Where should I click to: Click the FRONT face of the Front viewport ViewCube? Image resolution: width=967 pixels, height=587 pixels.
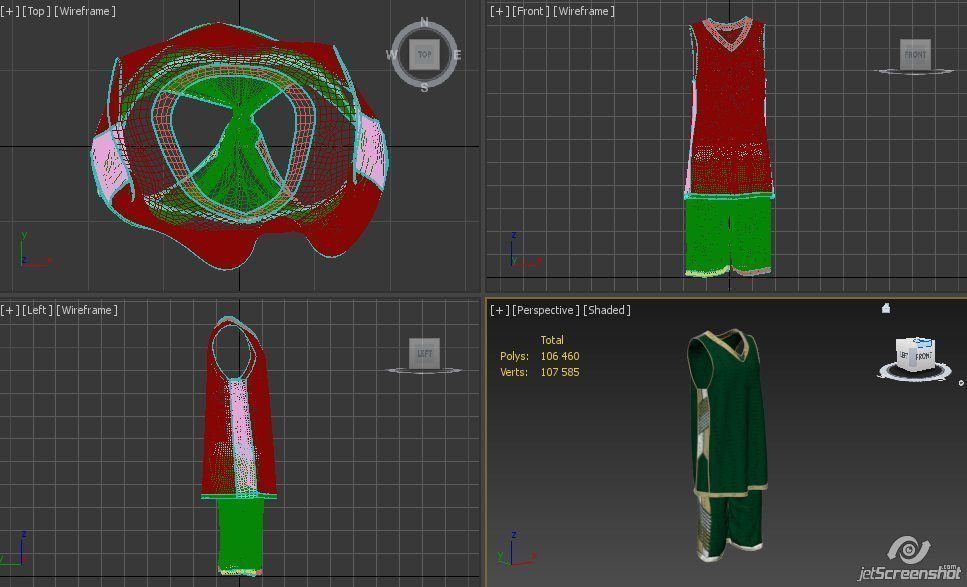[x=915, y=54]
